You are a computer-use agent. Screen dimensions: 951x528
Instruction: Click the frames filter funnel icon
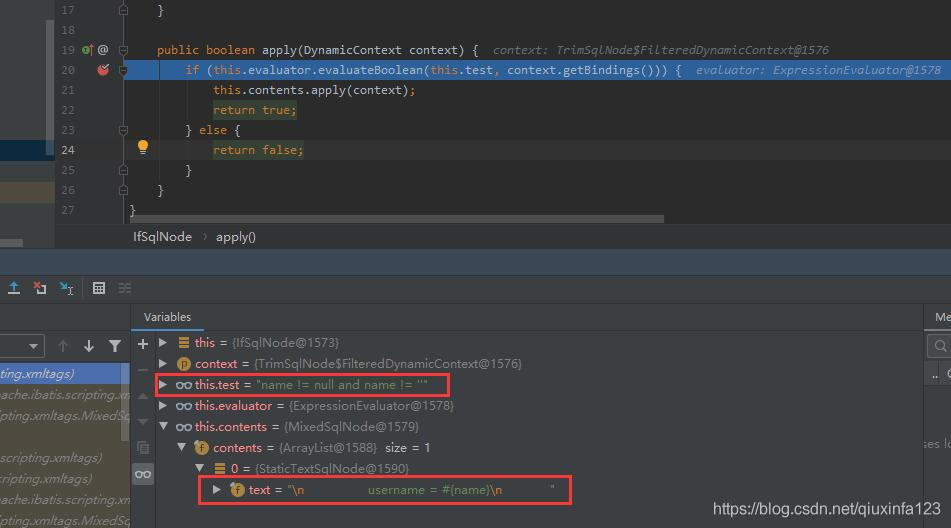115,346
